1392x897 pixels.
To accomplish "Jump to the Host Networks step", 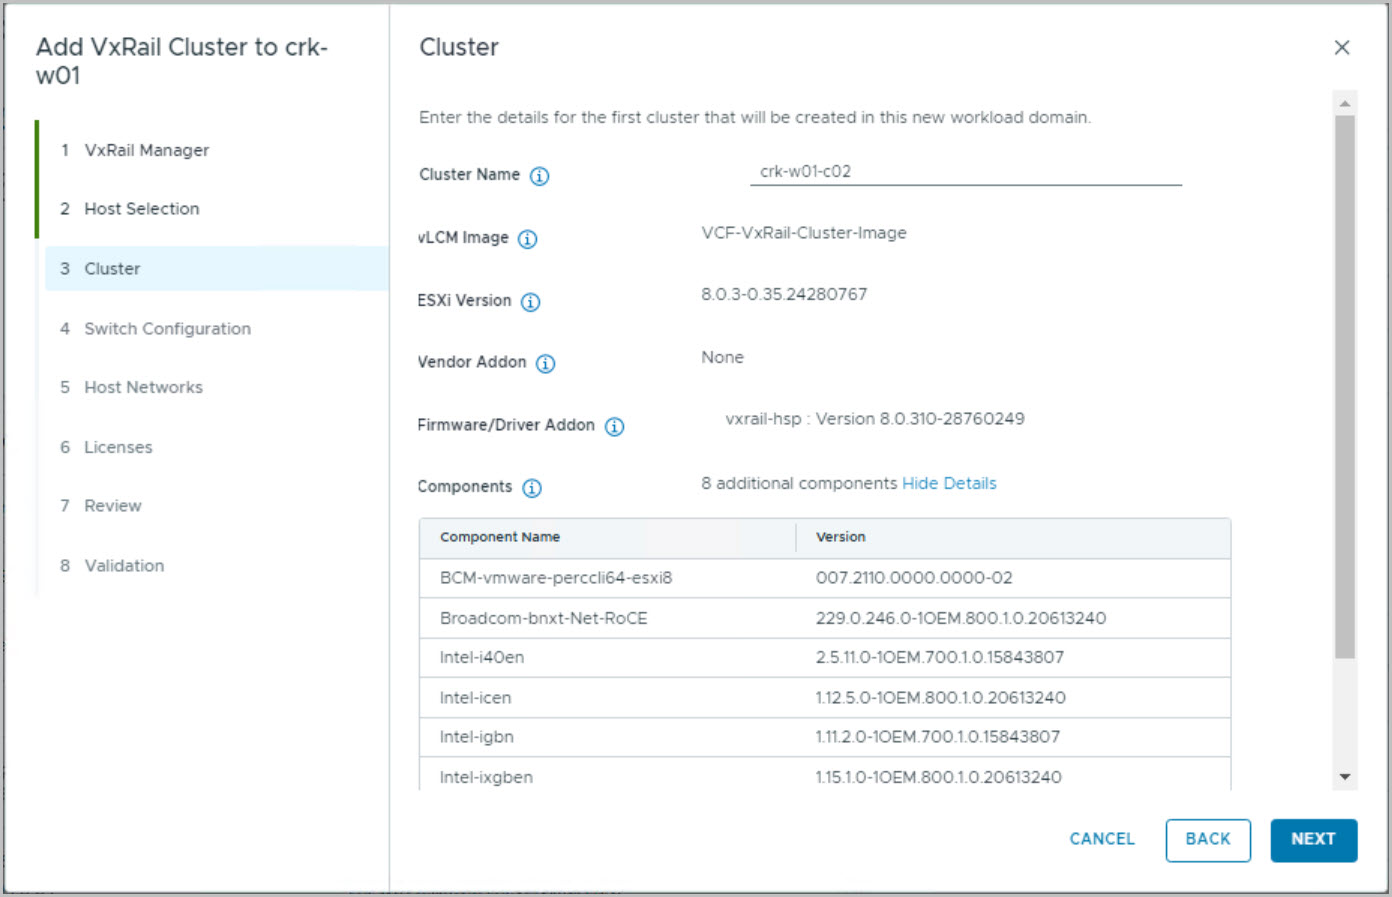I will [x=143, y=388].
